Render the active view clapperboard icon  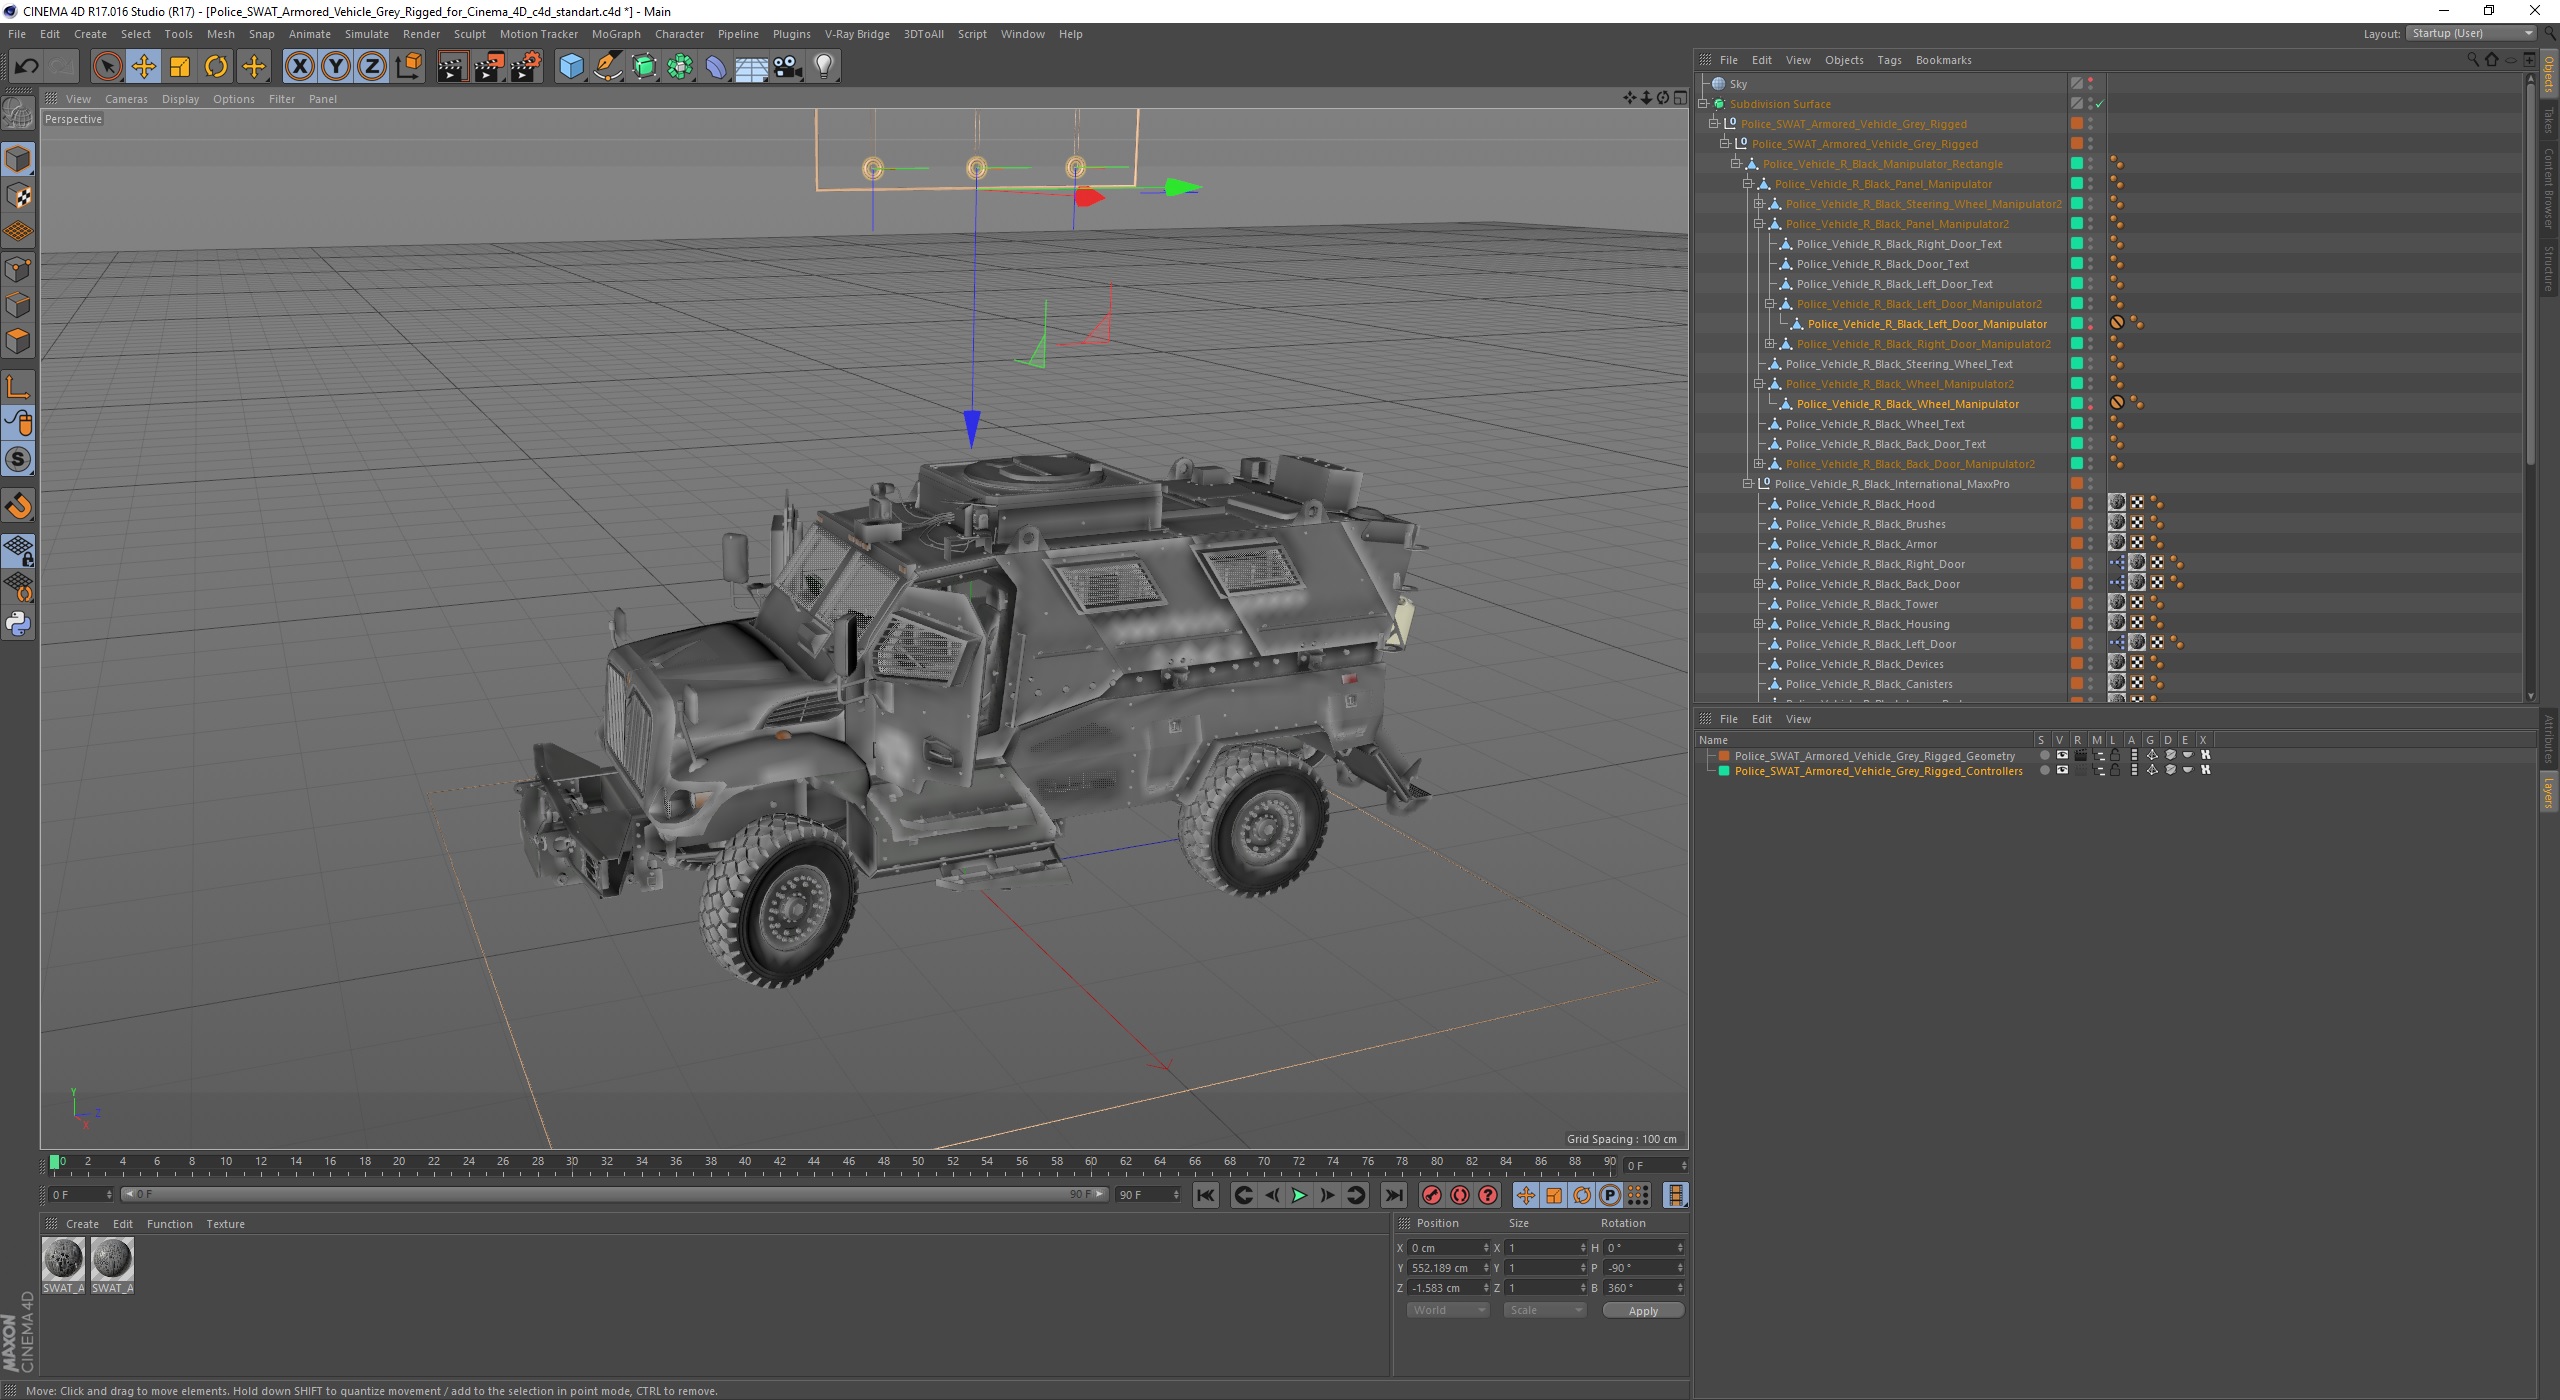click(x=452, y=67)
